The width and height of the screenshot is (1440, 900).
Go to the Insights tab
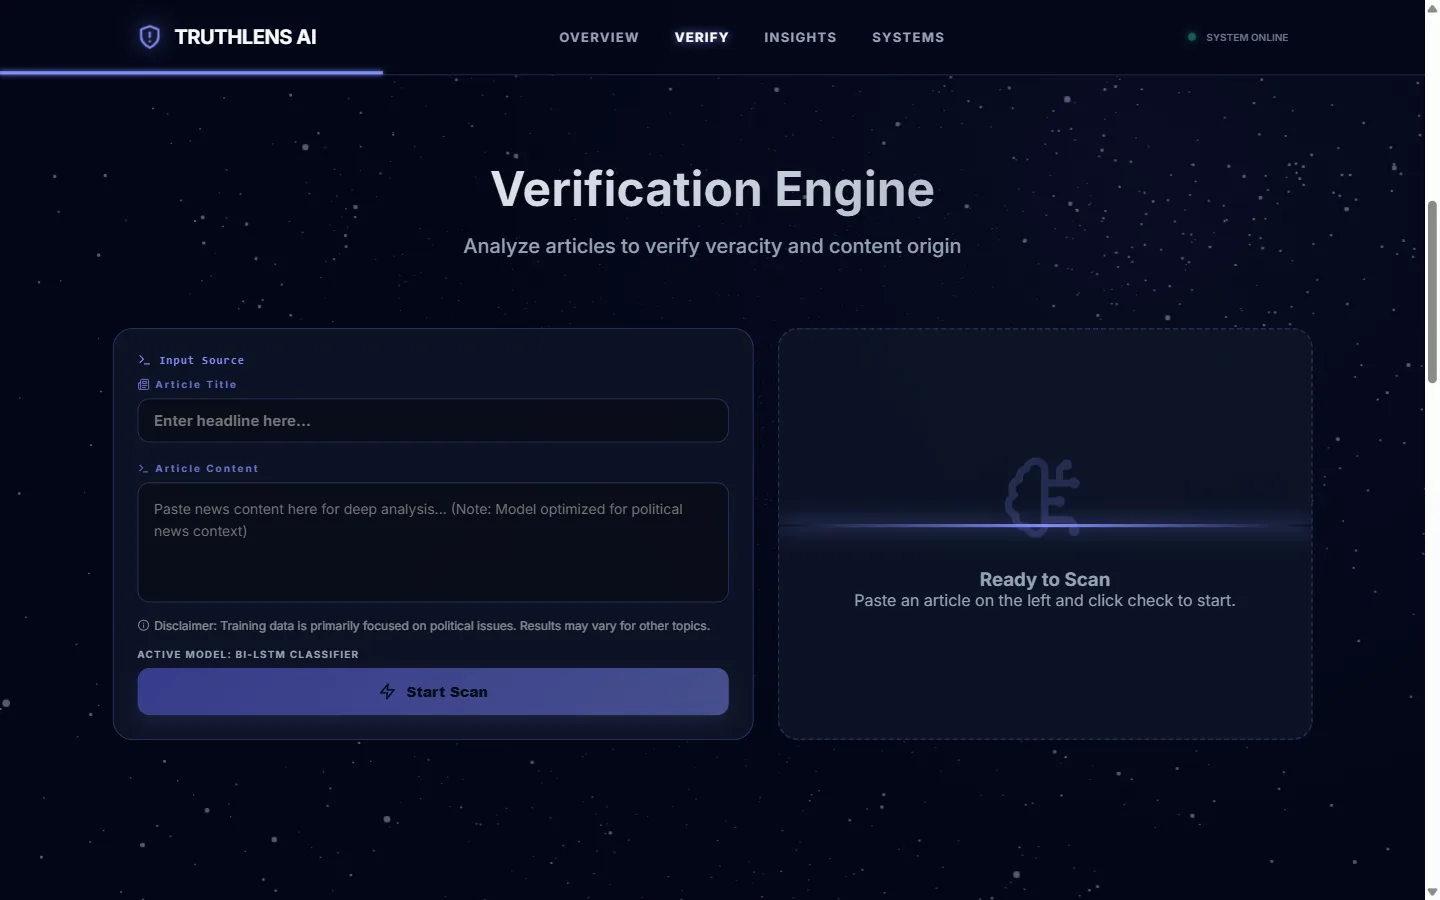[x=800, y=37]
